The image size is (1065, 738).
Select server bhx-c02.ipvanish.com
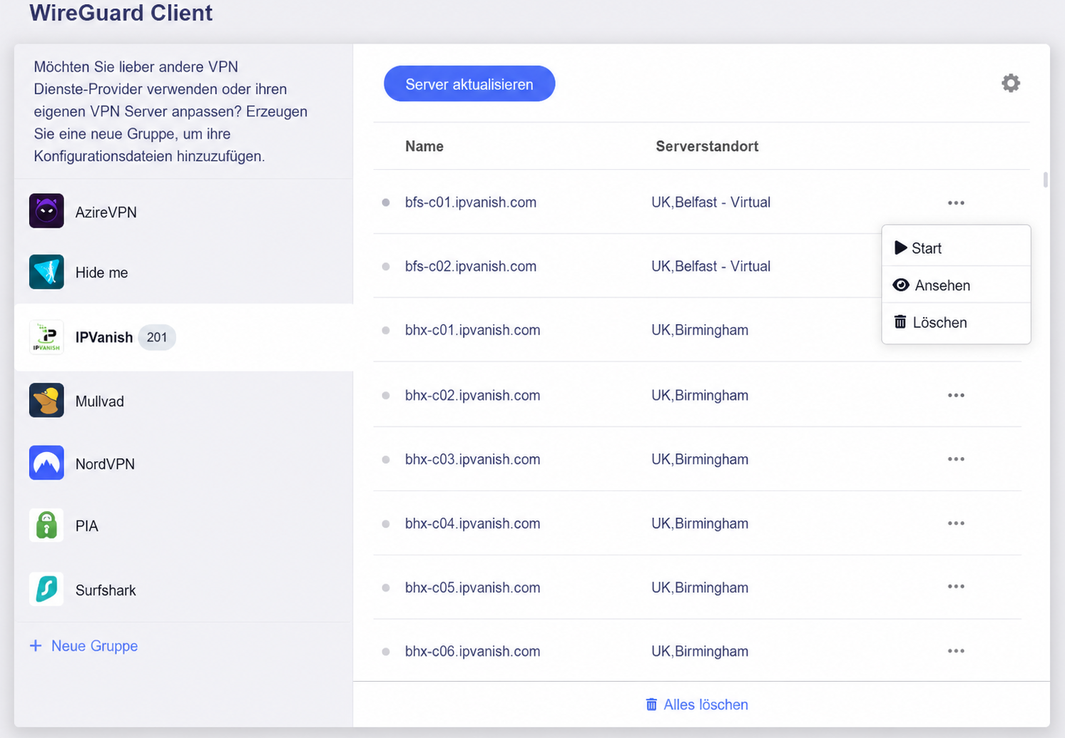point(473,395)
